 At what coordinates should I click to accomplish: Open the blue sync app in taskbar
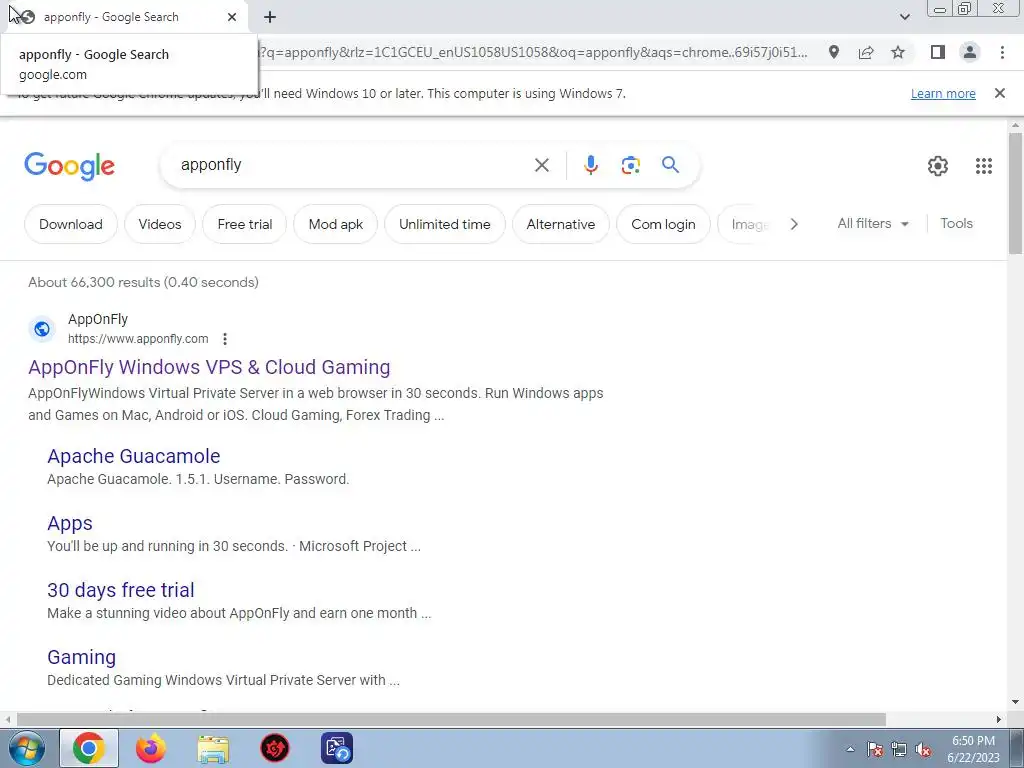337,748
